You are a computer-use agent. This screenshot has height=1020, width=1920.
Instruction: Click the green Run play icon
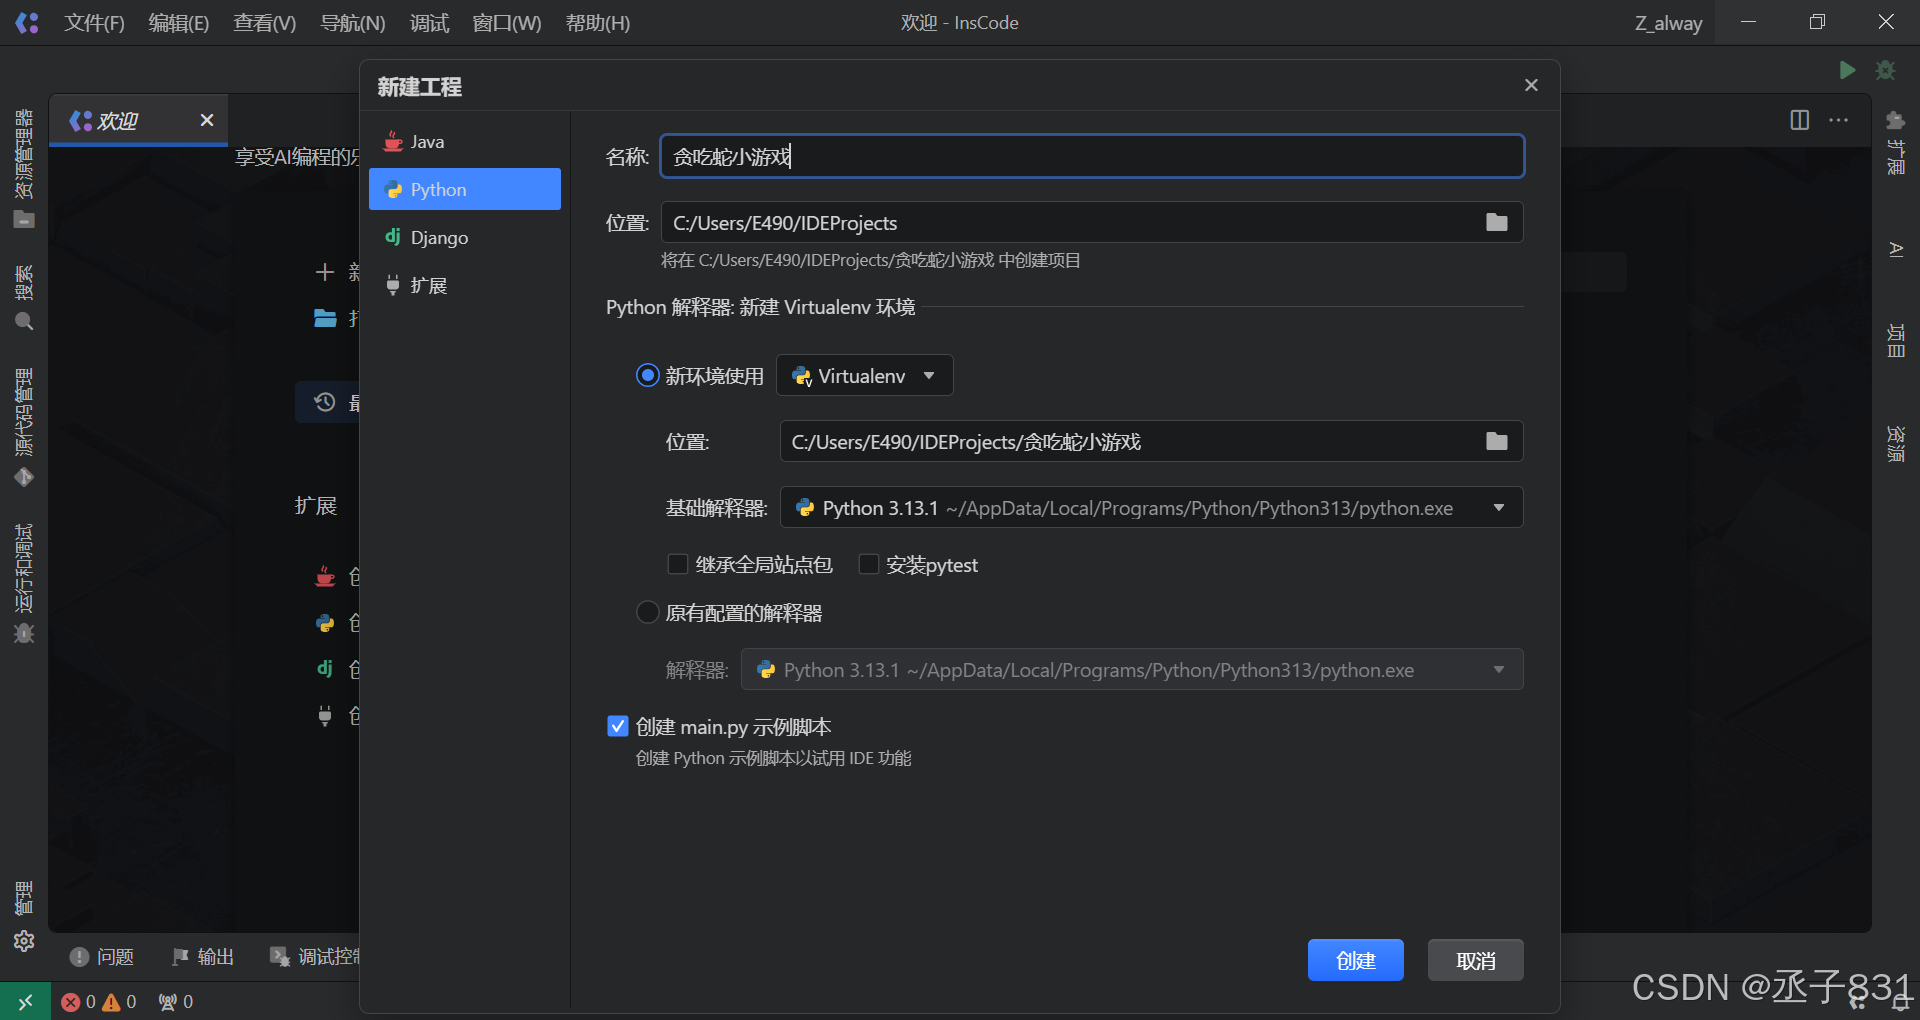pyautogui.click(x=1847, y=70)
